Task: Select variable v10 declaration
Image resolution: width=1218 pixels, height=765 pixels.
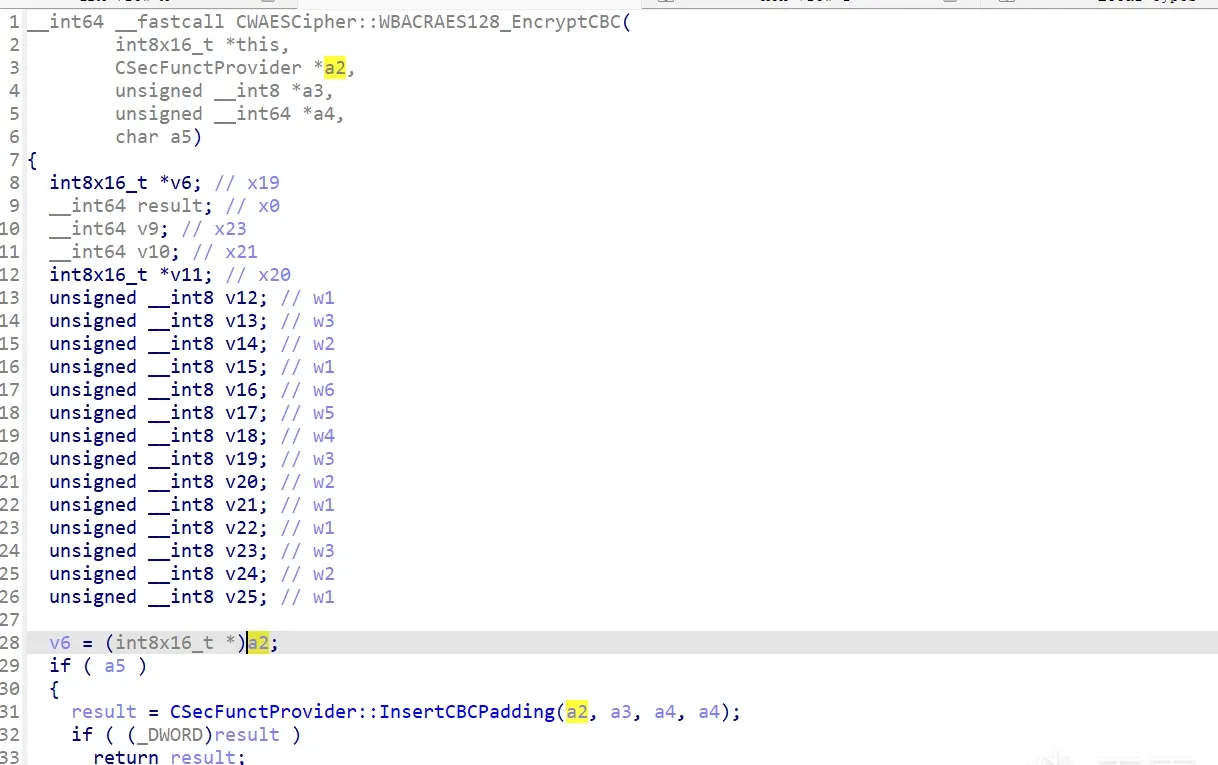Action: pyautogui.click(x=153, y=251)
